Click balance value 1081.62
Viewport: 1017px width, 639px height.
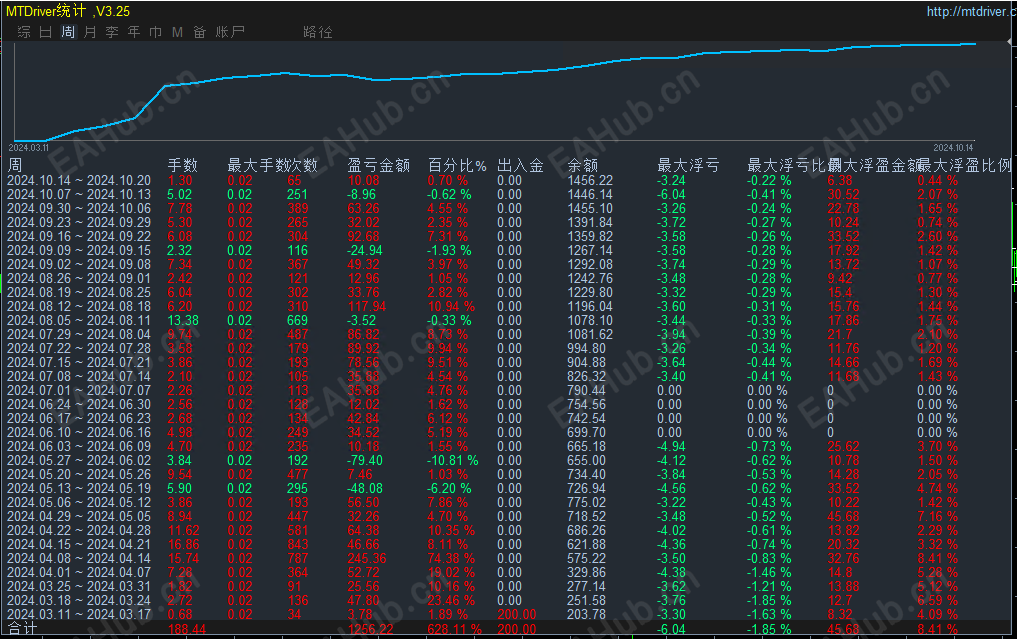tap(590, 334)
